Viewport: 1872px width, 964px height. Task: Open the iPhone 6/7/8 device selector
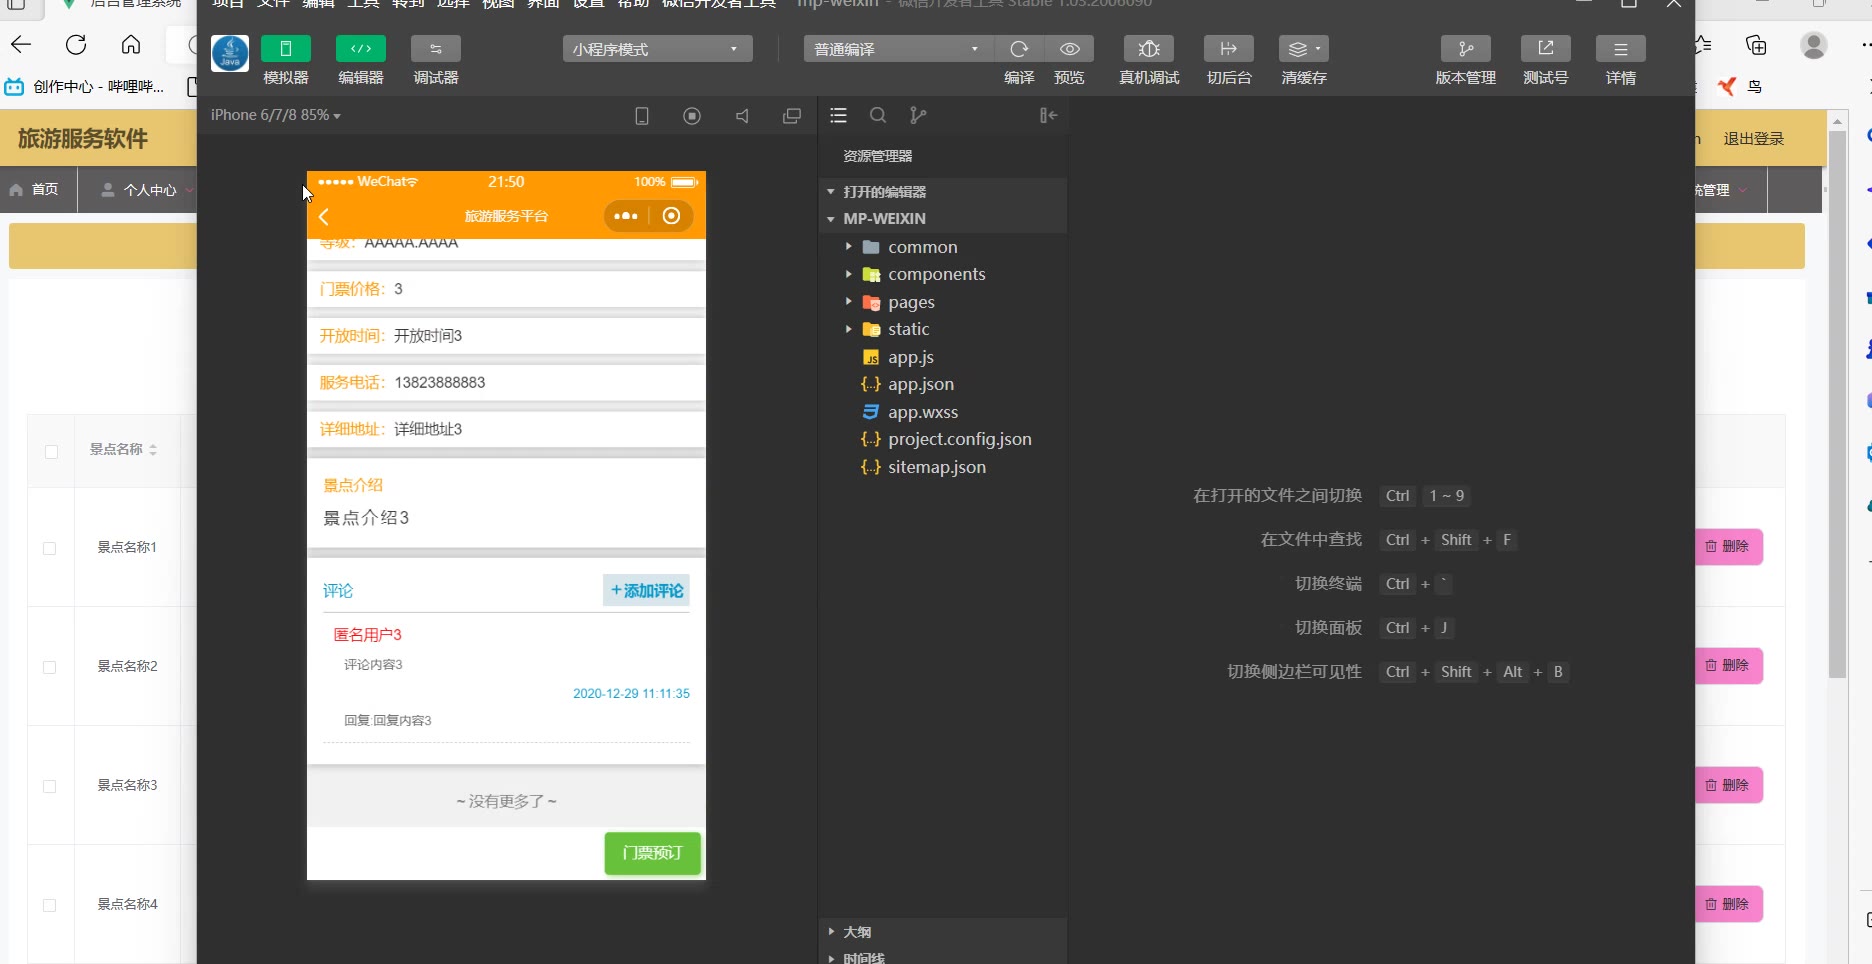(x=275, y=116)
